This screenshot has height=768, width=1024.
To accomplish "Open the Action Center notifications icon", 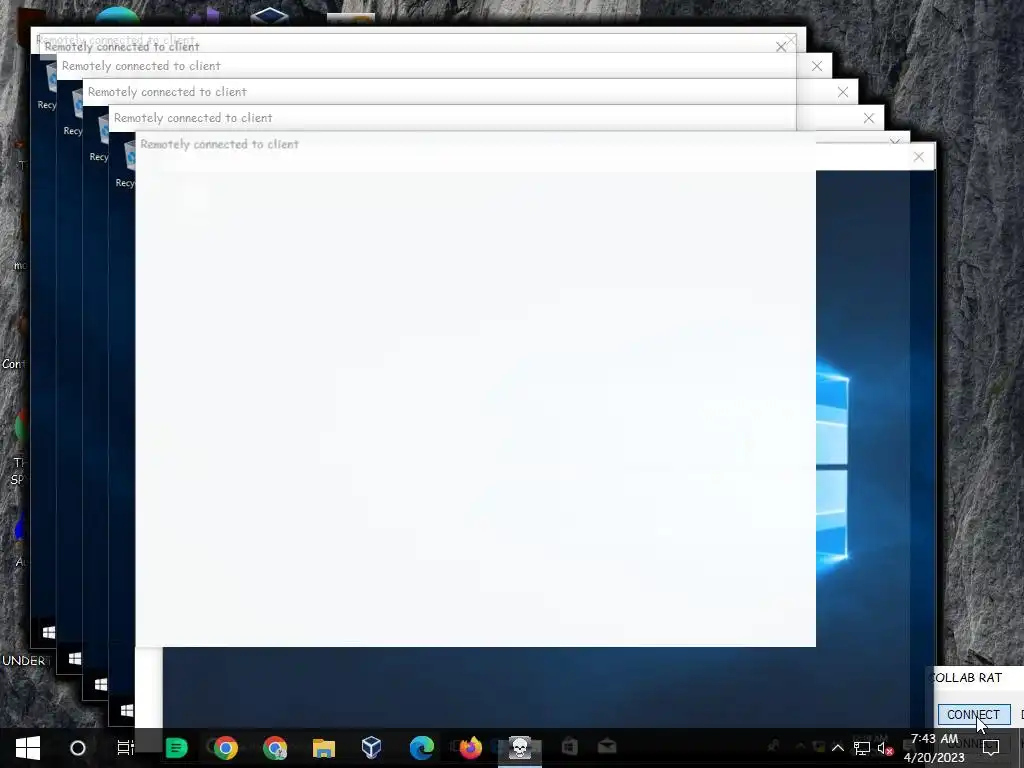I will point(991,748).
